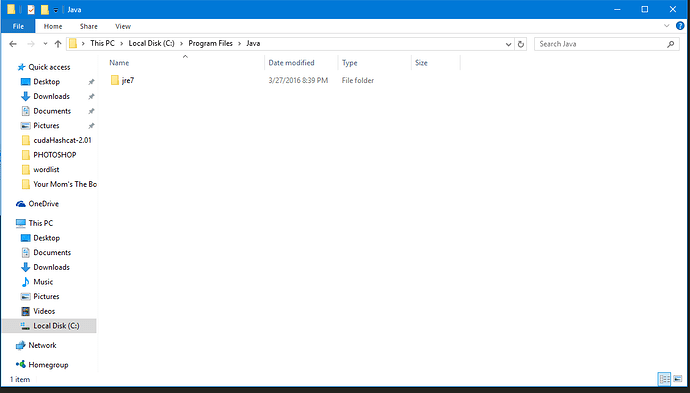Click the New folder quick access icon

(44, 9)
